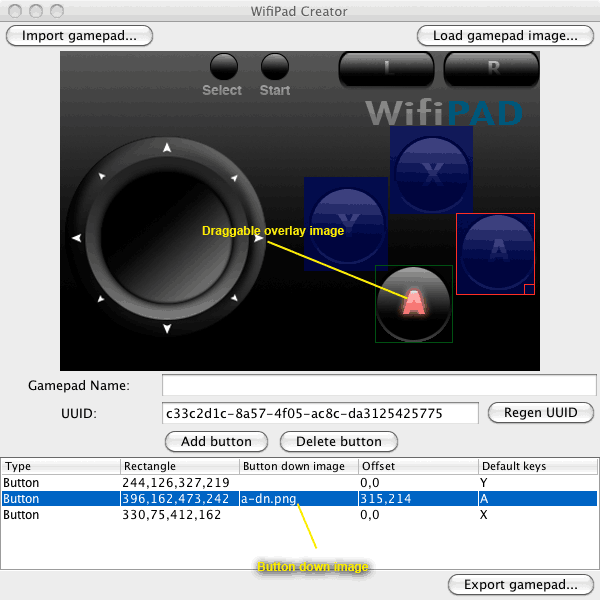This screenshot has height=600, width=600.
Task: Click the glowing red A overlay image
Action: (414, 304)
